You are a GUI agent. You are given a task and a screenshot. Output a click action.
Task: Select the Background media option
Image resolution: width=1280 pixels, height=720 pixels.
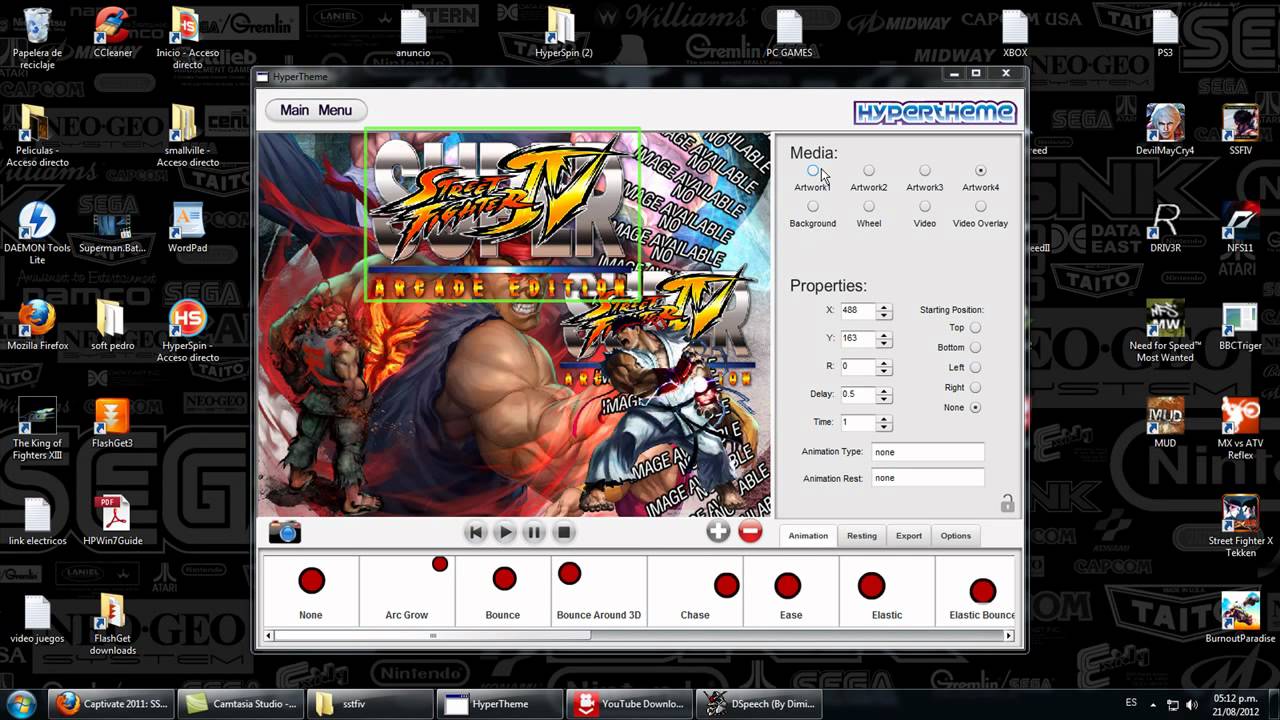click(x=813, y=207)
